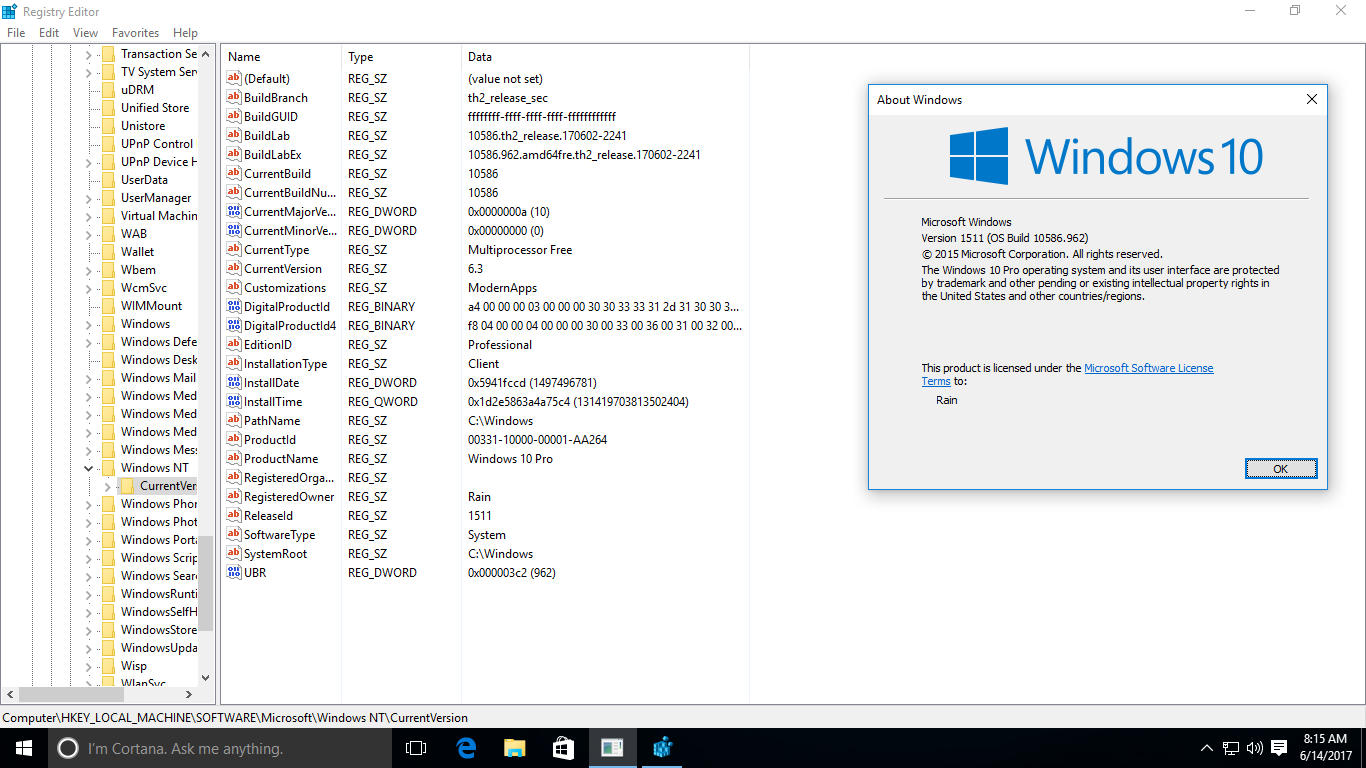
Task: Collapse the Windows NT key
Action: (88, 468)
